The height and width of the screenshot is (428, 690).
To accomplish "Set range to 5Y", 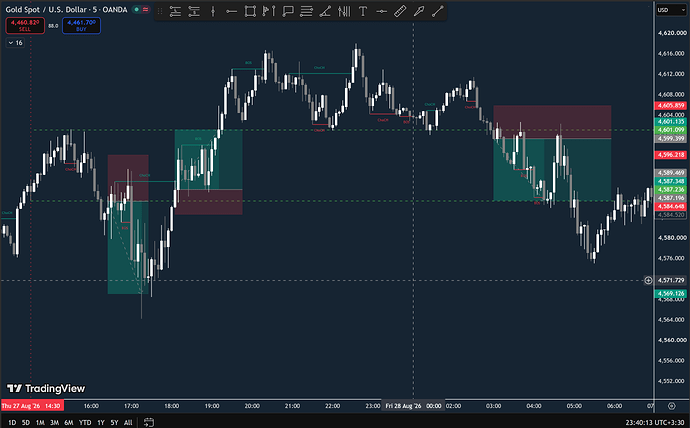I will click(x=114, y=422).
